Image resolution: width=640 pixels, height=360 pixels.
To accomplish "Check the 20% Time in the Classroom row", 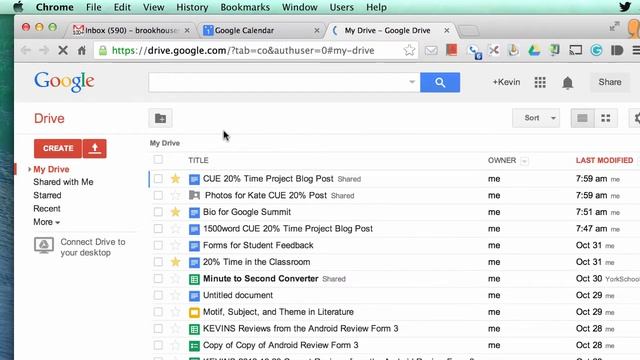I will point(158,262).
